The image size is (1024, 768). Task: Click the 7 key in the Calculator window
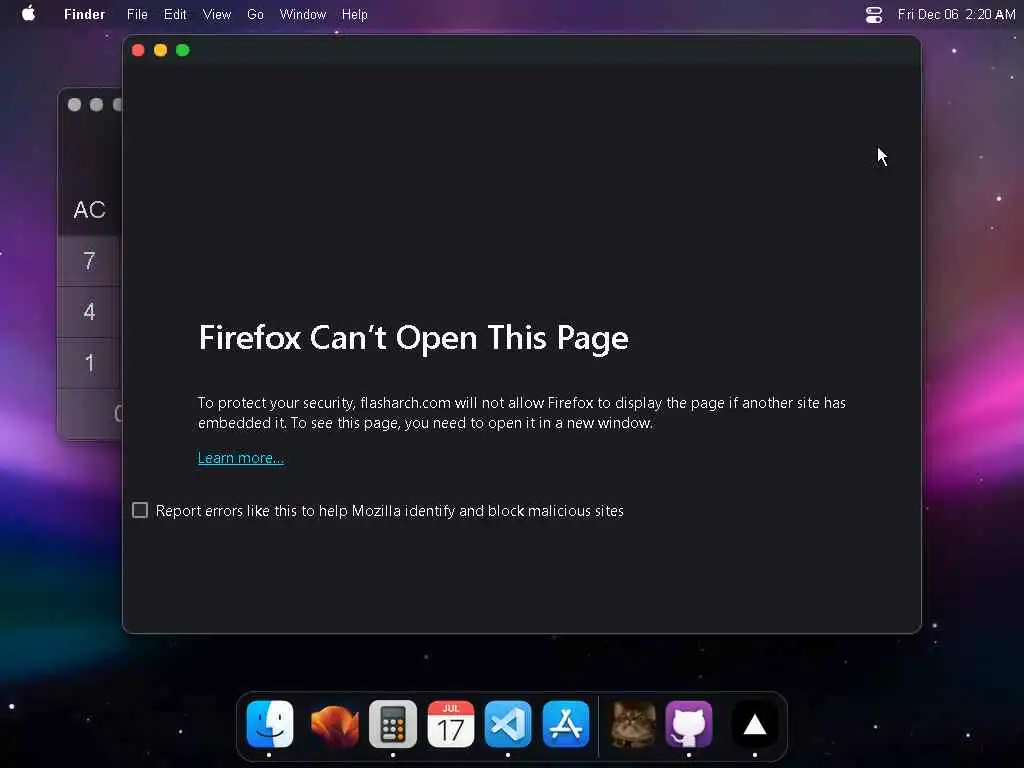[89, 261]
